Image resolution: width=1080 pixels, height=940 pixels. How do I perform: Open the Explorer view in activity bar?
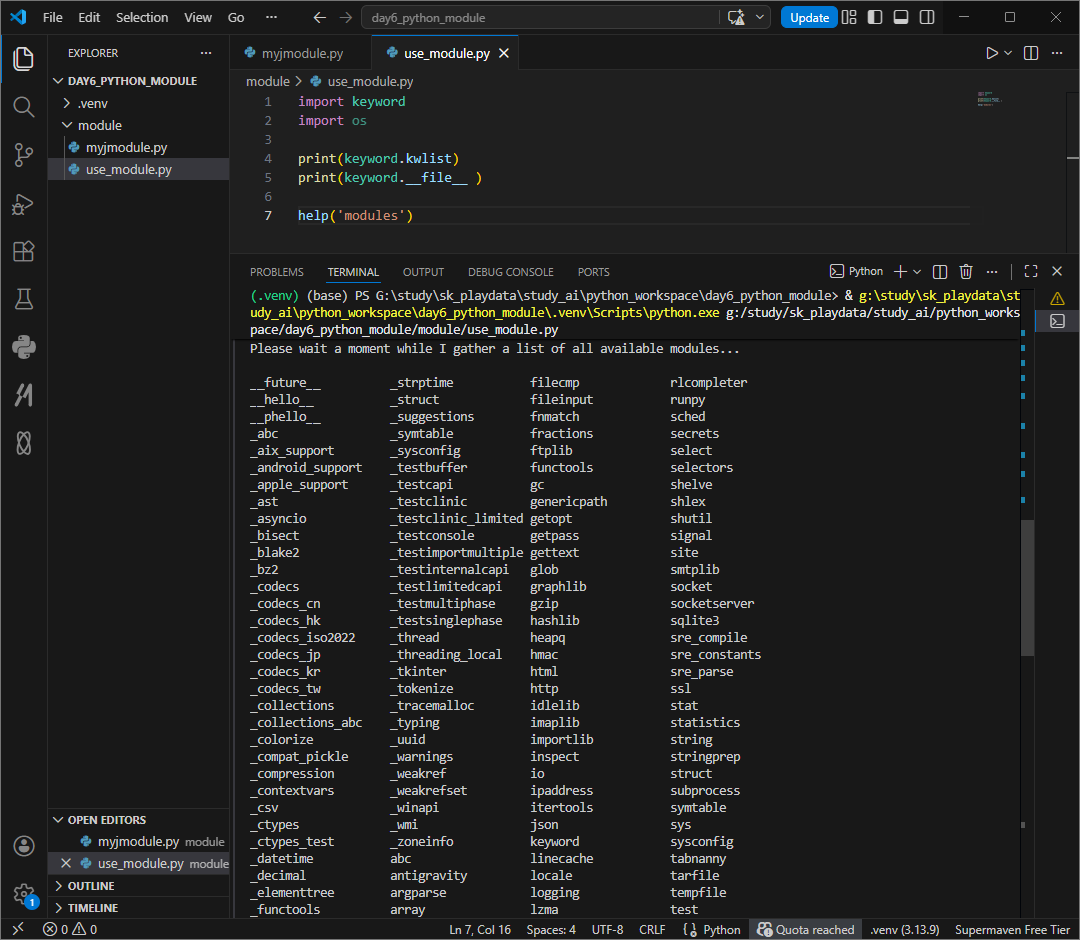pos(23,59)
